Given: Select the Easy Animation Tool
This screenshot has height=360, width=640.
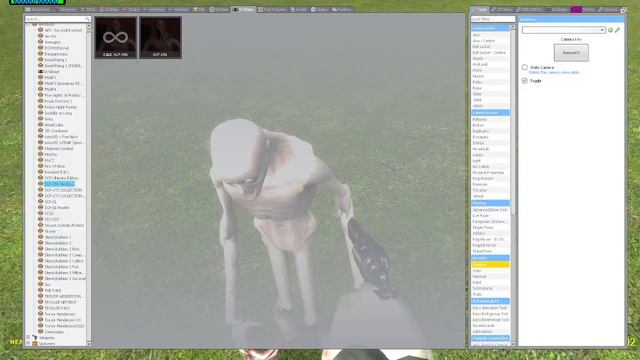Looking at the screenshot, I should tap(490, 308).
